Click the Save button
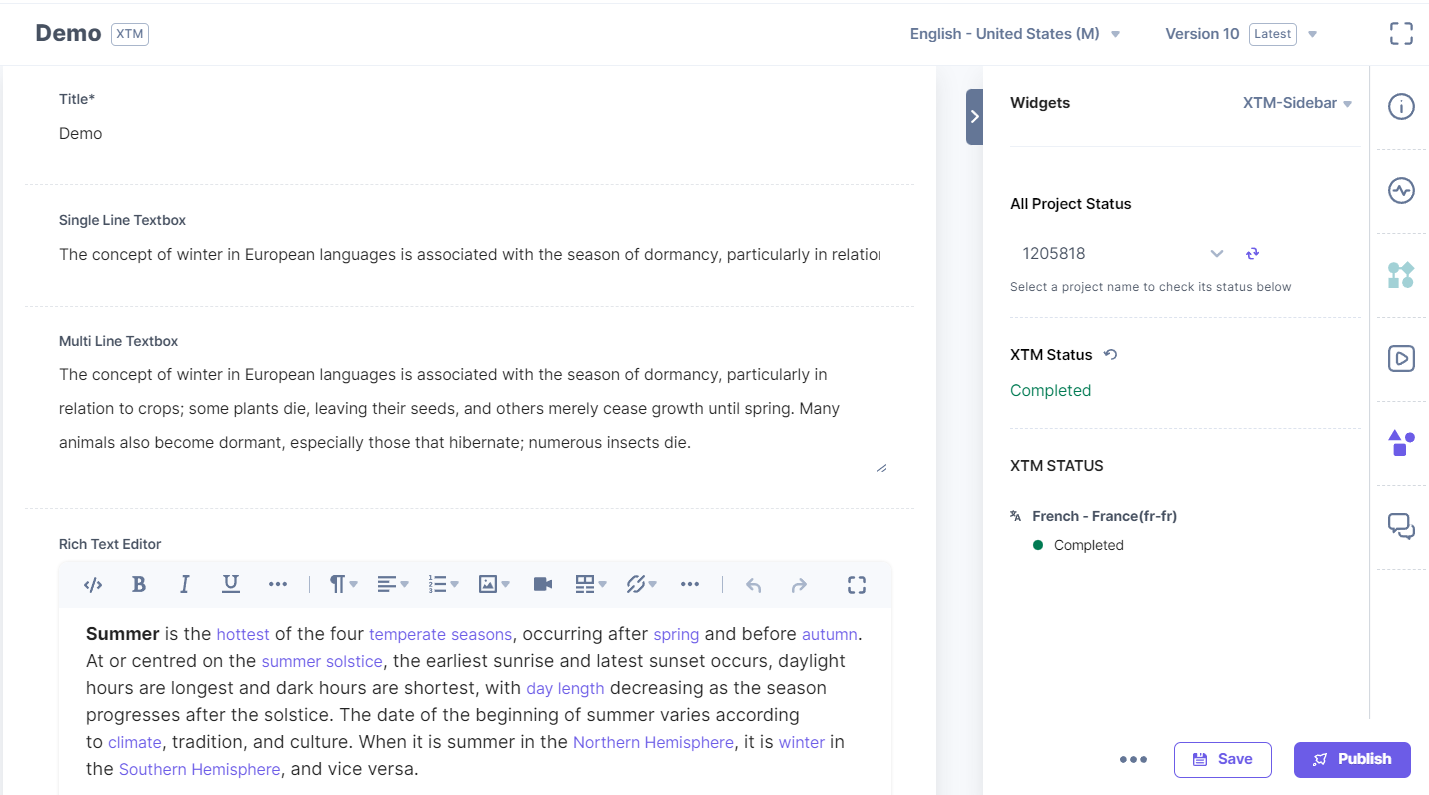The height and width of the screenshot is (795, 1429). (x=1223, y=759)
